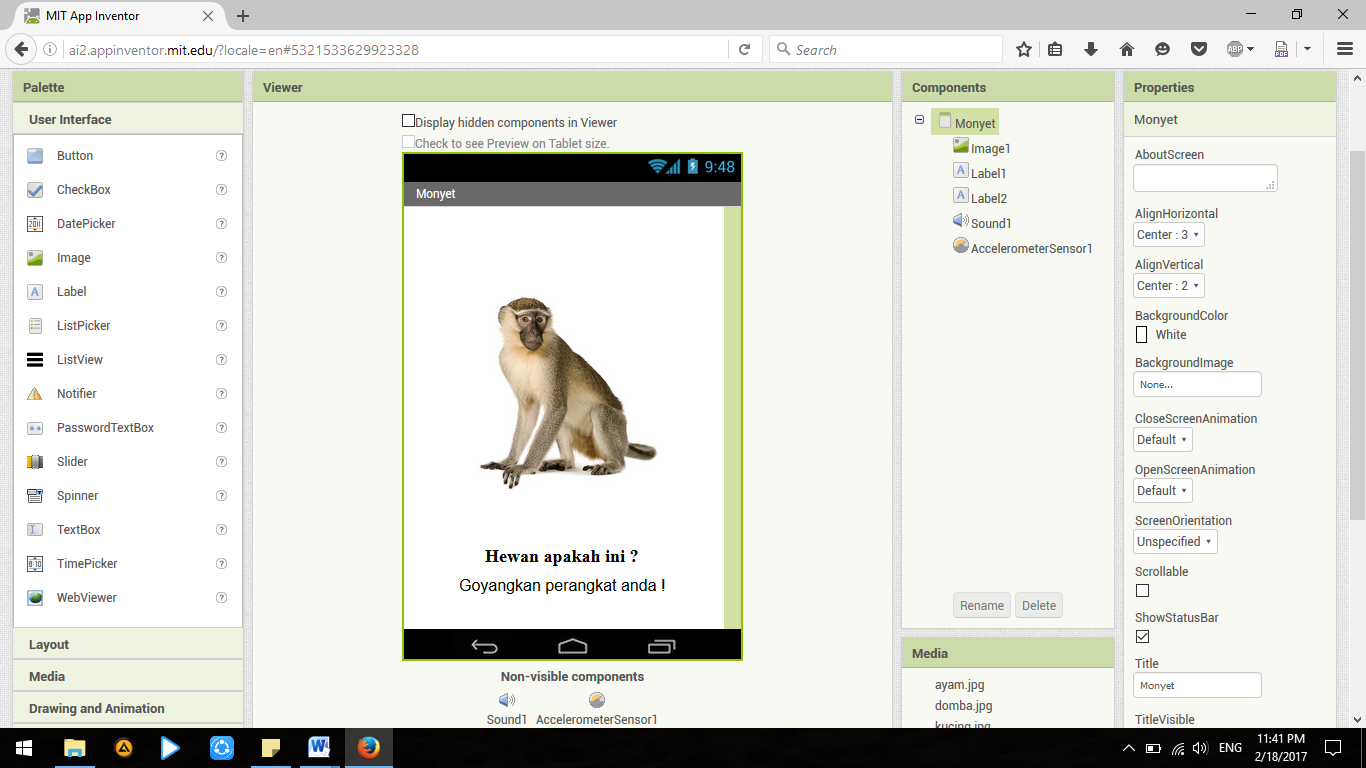Choose the TextBox palette icon
This screenshot has width=1366, height=768.
35,530
